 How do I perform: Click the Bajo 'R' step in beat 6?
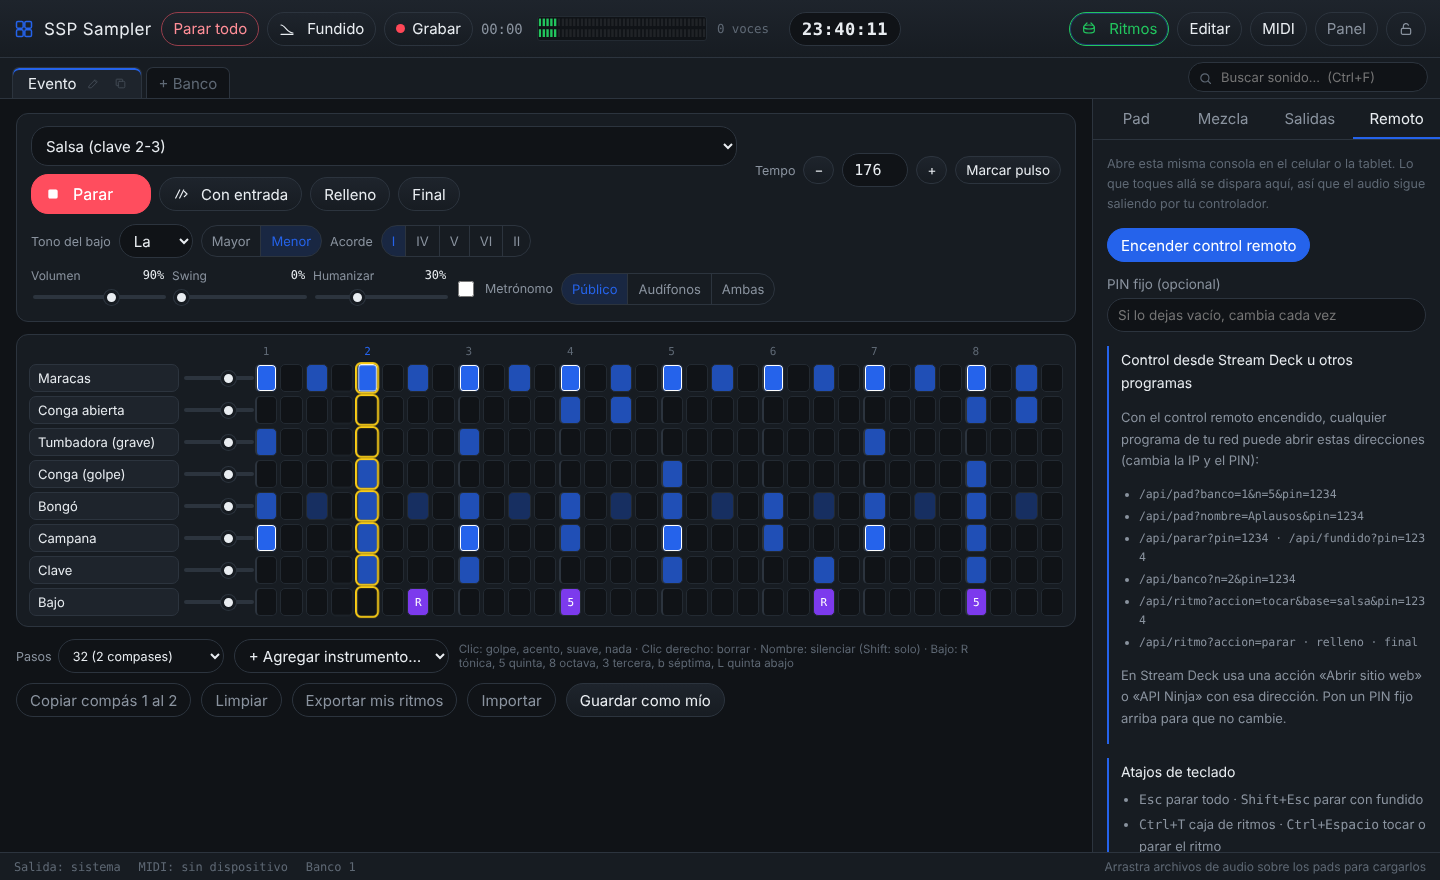pyautogui.click(x=824, y=602)
